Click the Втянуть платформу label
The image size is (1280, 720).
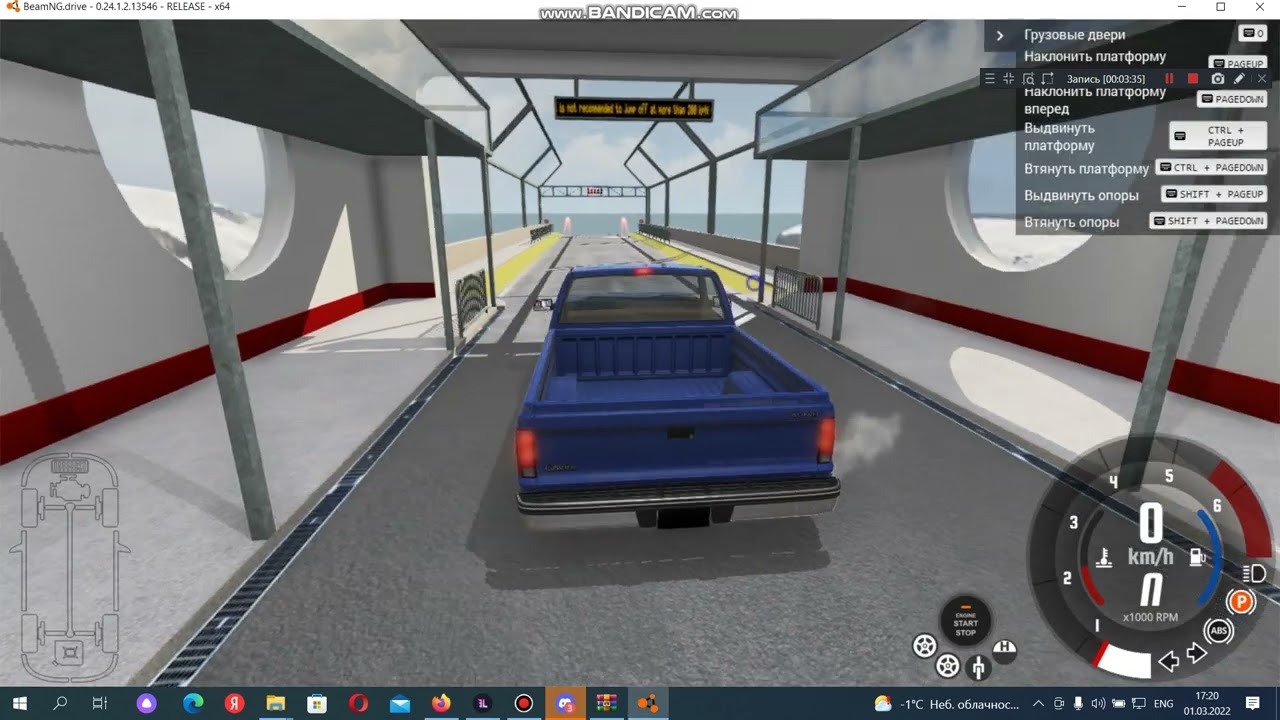click(x=1086, y=169)
